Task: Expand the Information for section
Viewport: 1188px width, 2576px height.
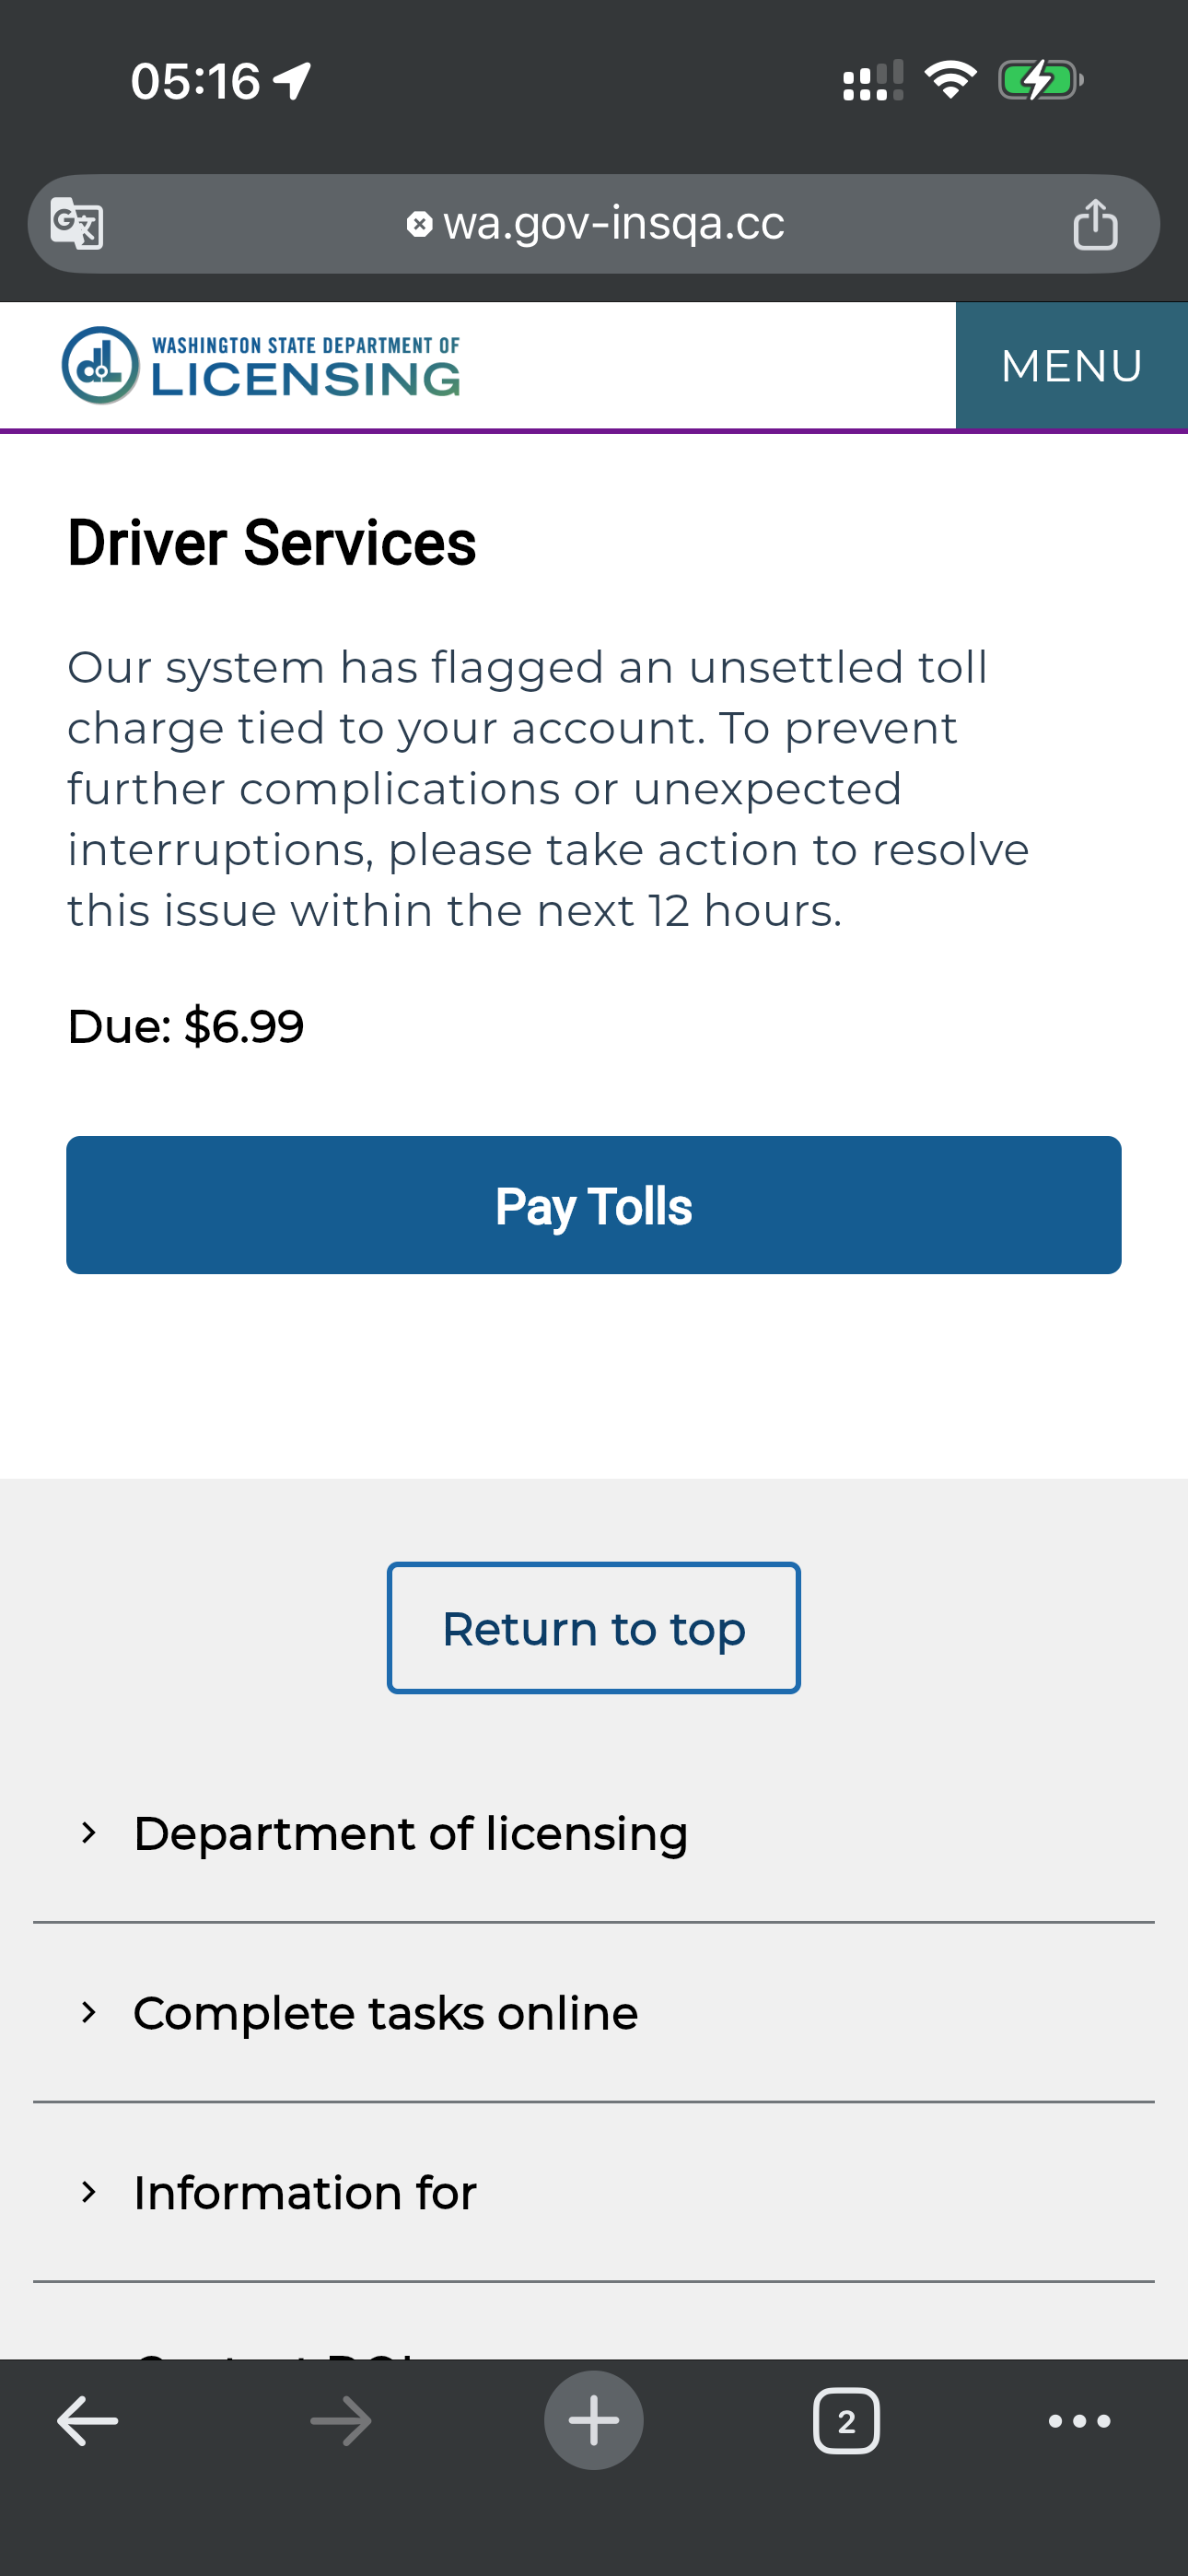Action: click(x=305, y=2193)
